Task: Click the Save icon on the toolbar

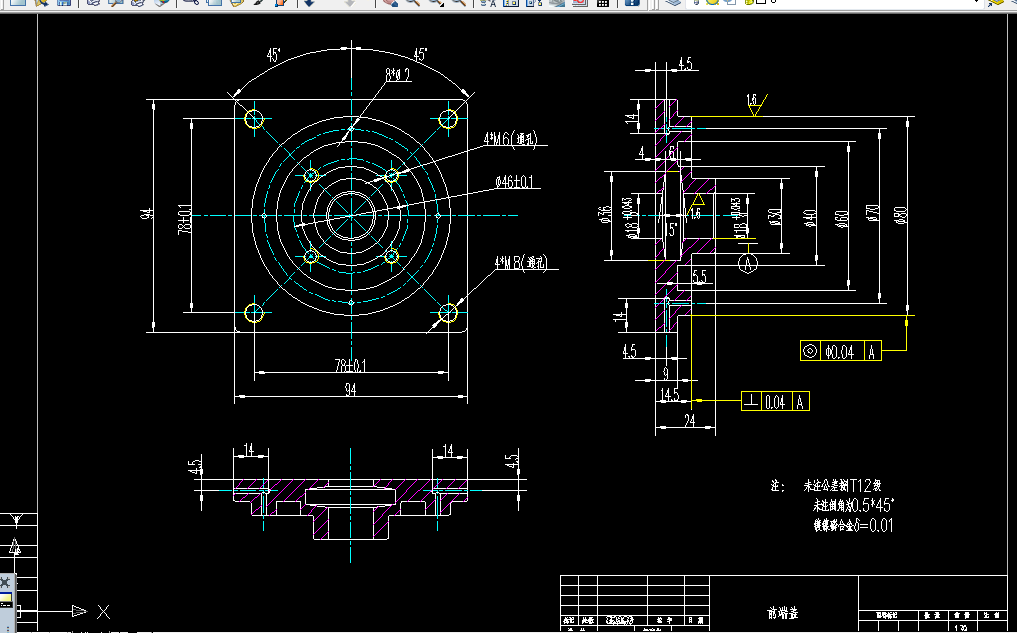Action: click(x=62, y=5)
